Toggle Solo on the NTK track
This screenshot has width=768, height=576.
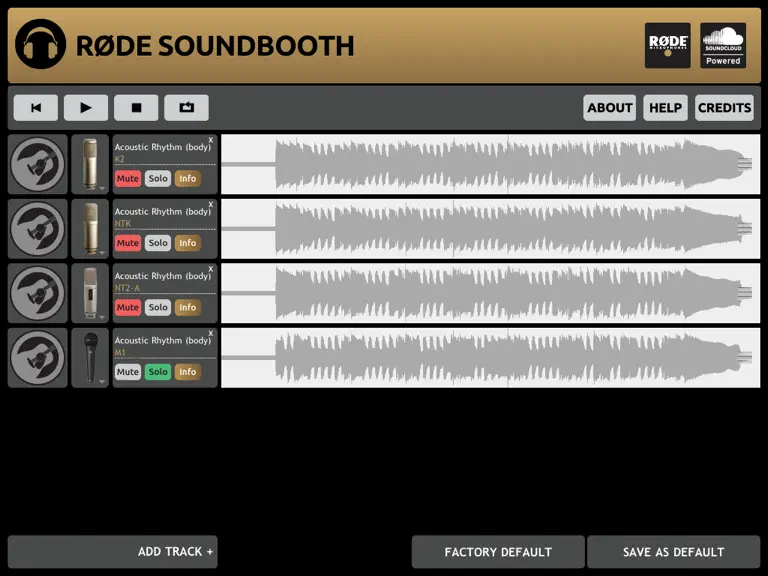tap(158, 243)
